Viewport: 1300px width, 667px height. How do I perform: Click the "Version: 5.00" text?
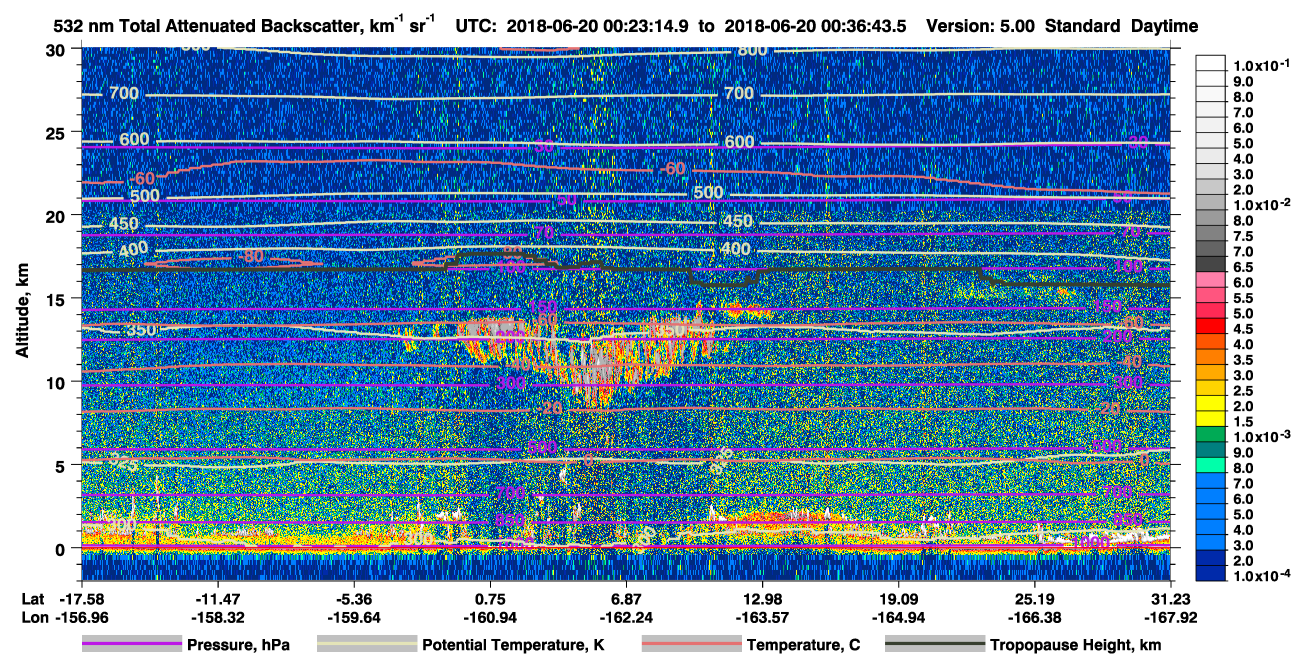pos(982,27)
